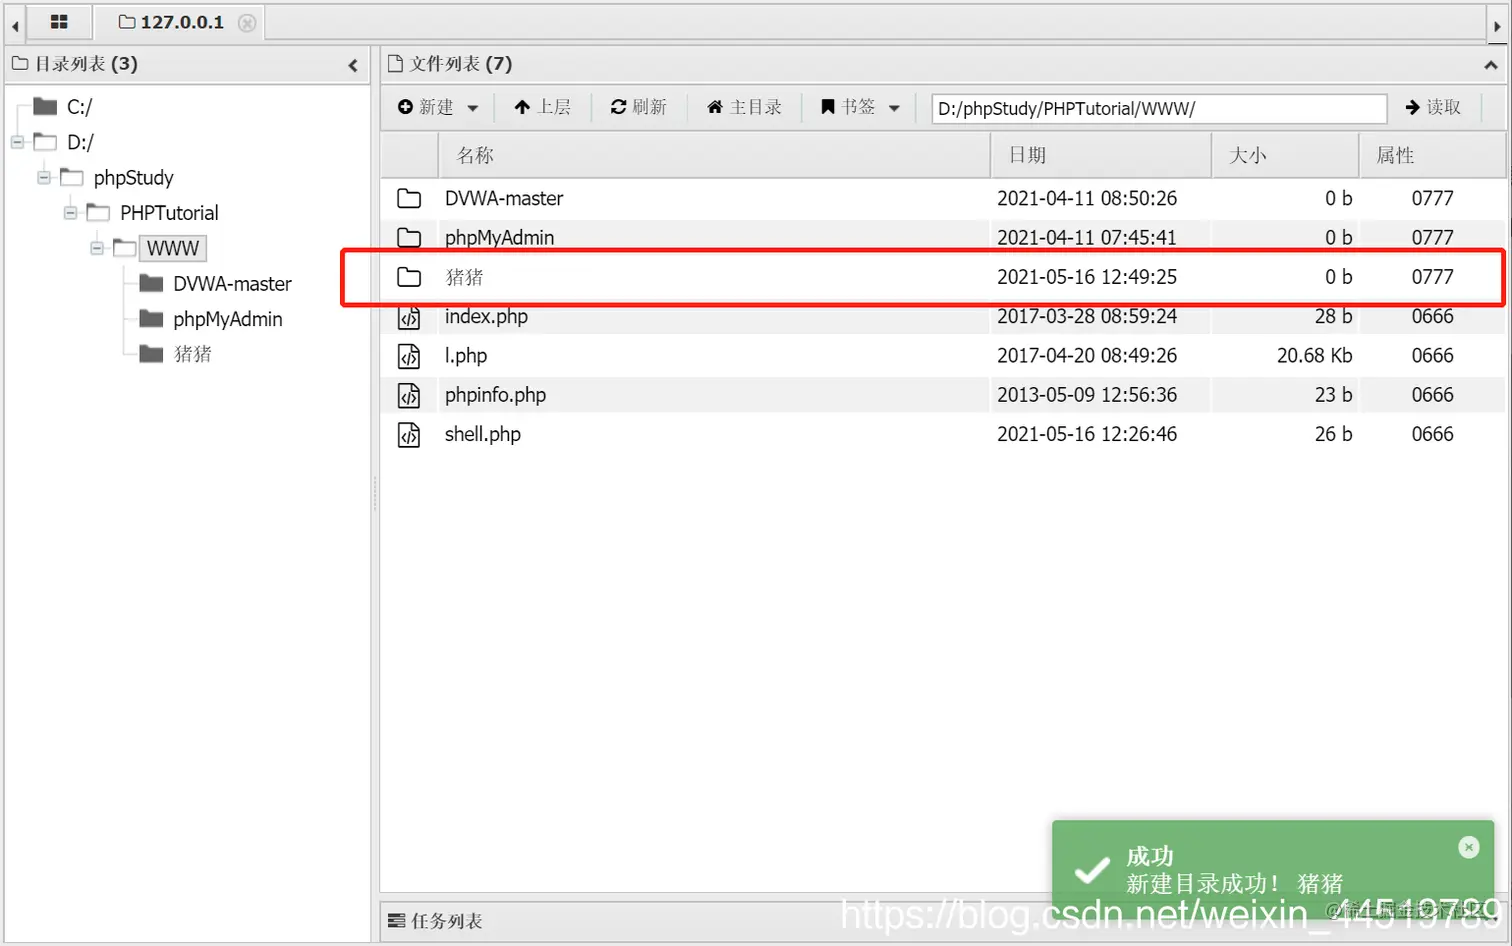1512x946 pixels.
Task: Collapse the 目录列表 panel chevron
Action: (353, 65)
